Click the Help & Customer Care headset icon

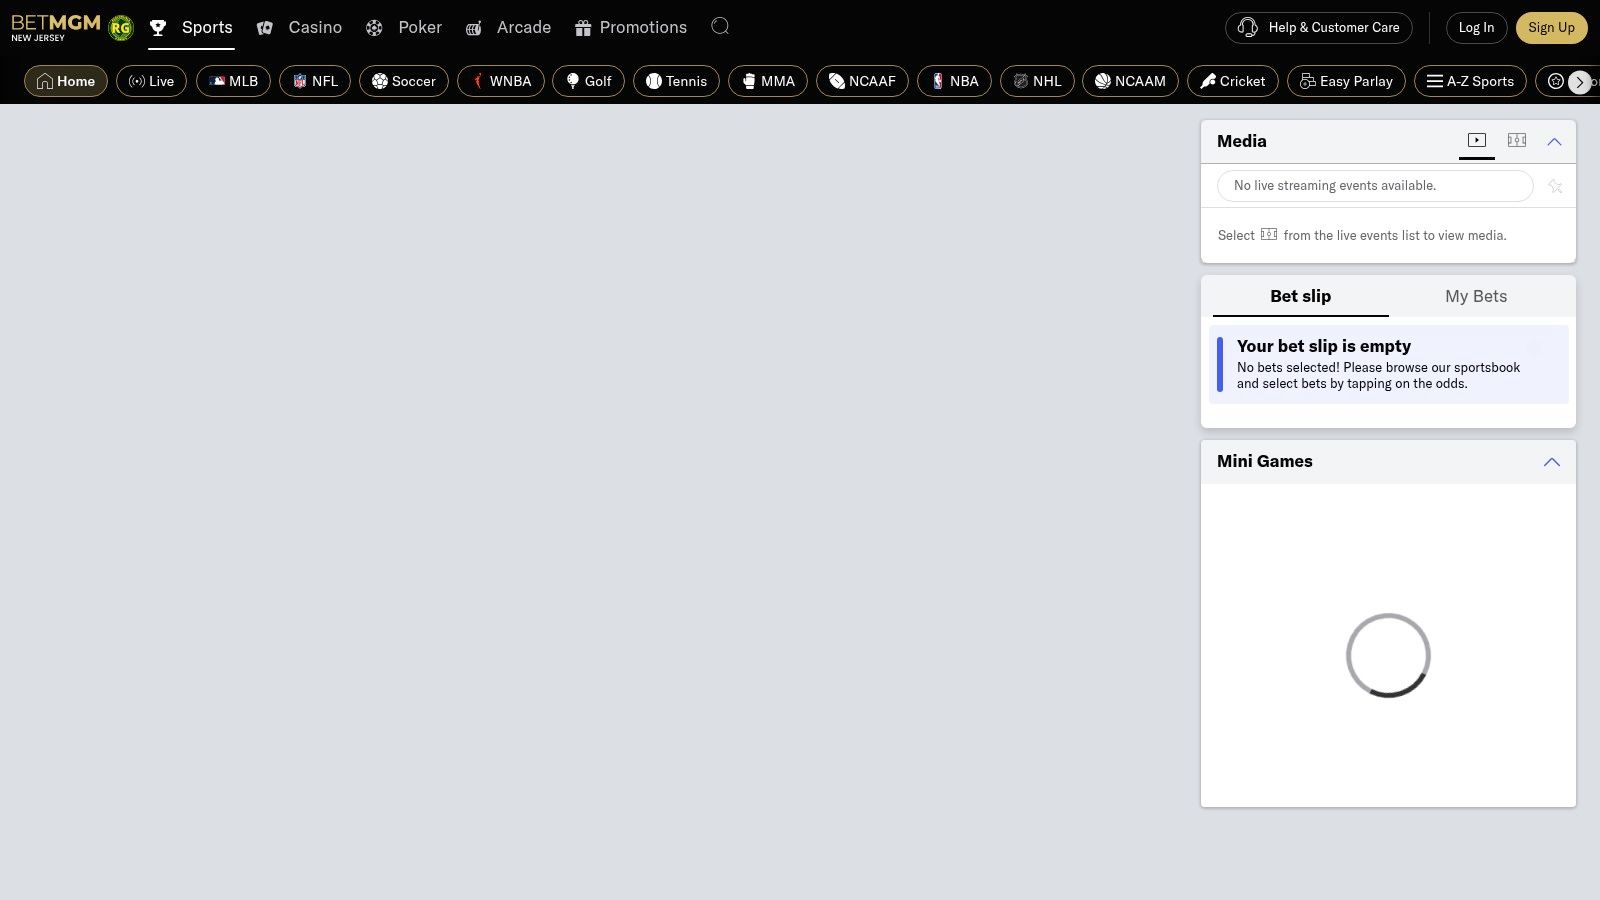[x=1248, y=27]
